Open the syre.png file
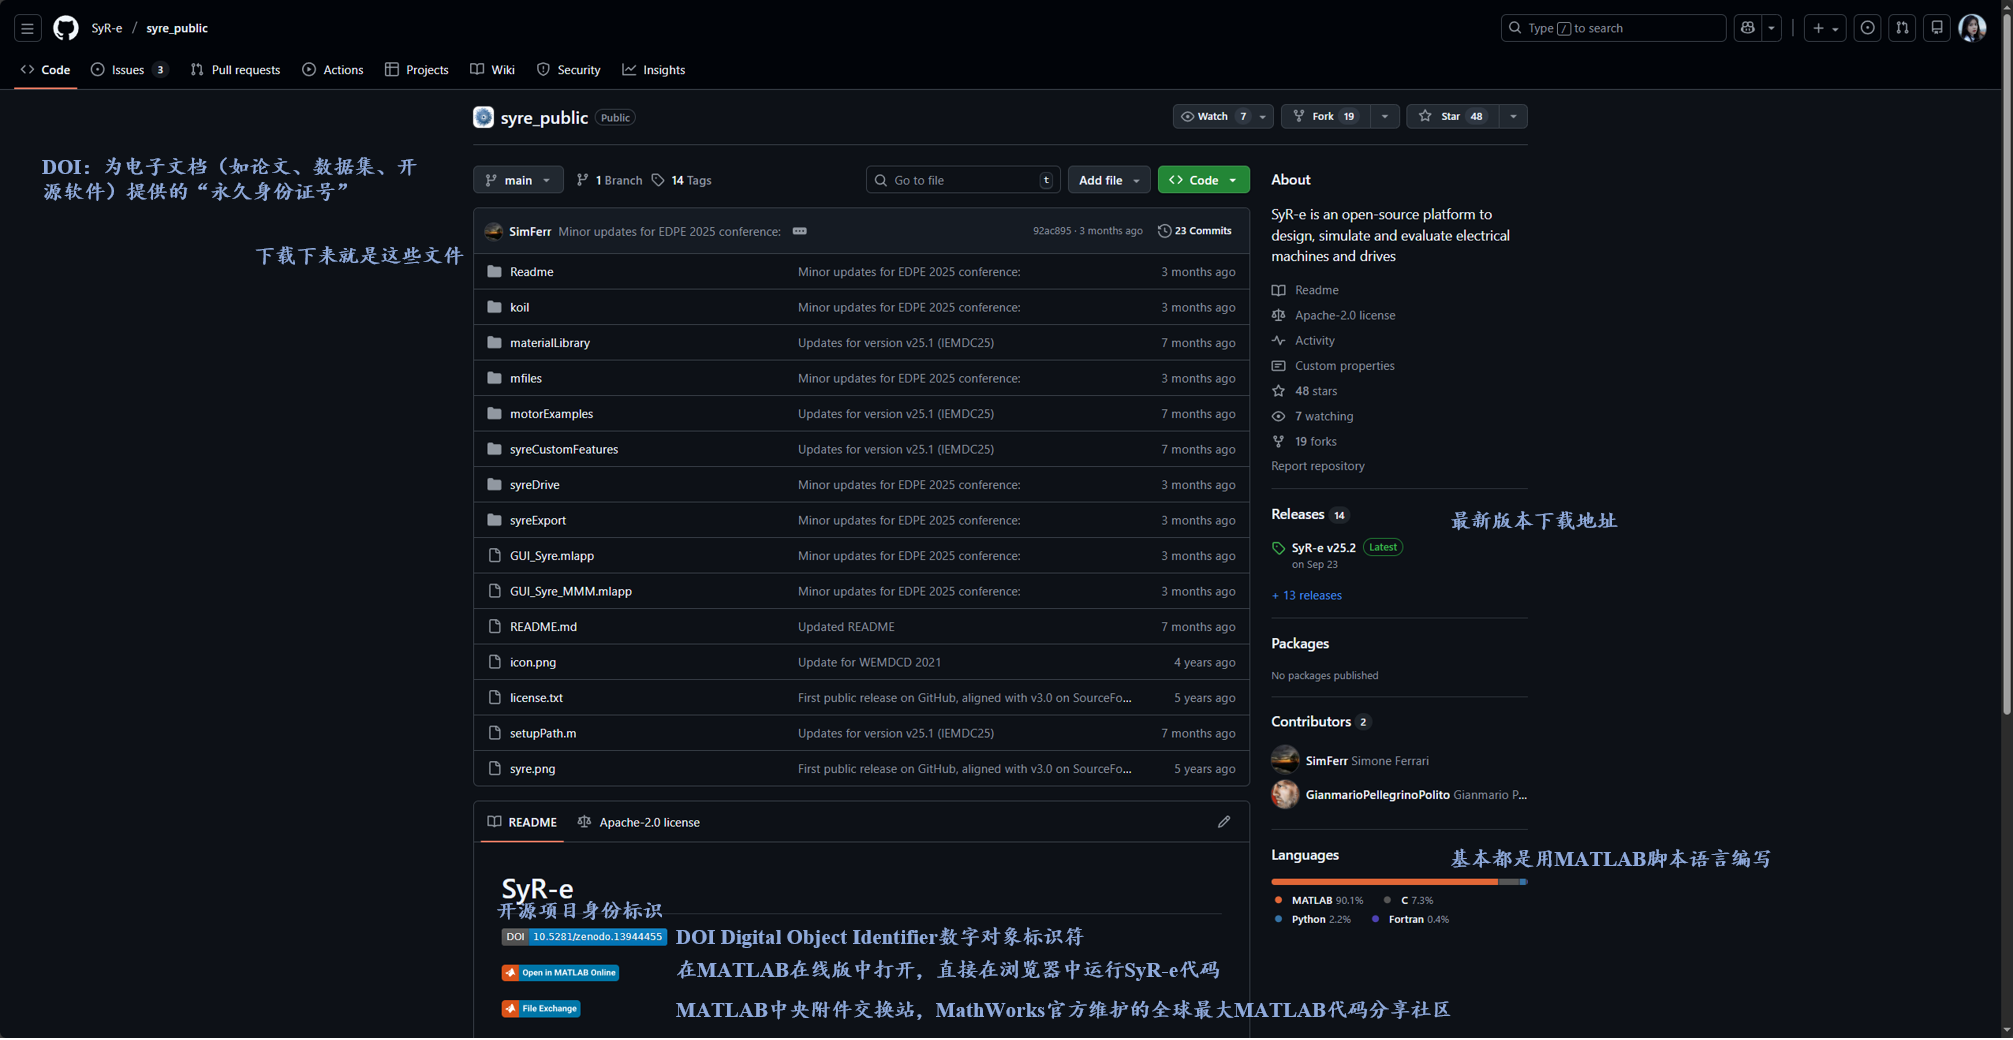Viewport: 2013px width, 1040px height. point(533,769)
